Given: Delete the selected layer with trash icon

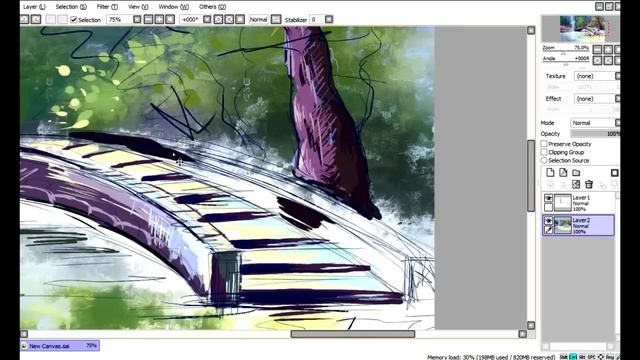Looking at the screenshot, I should pyautogui.click(x=589, y=184).
